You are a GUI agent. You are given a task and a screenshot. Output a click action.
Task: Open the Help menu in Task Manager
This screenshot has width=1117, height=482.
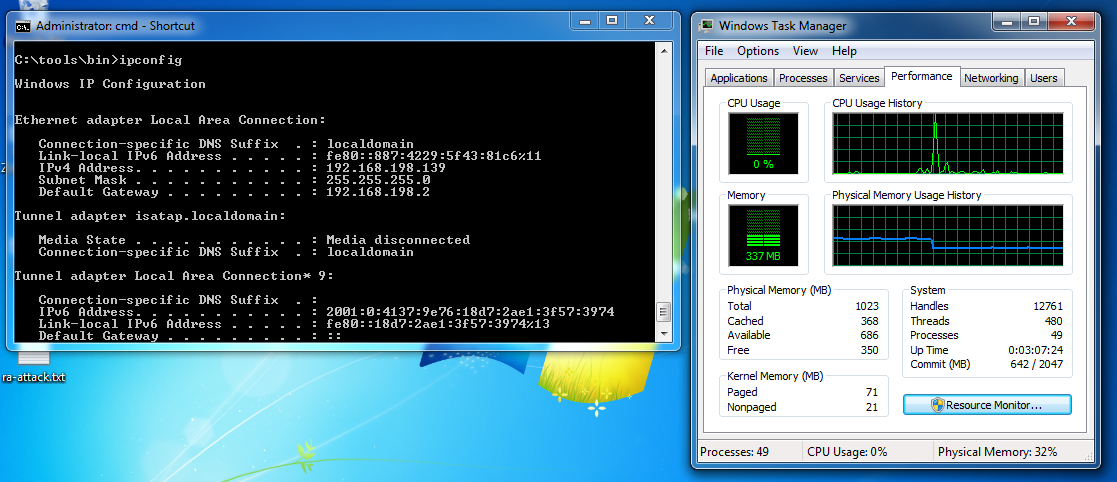844,51
